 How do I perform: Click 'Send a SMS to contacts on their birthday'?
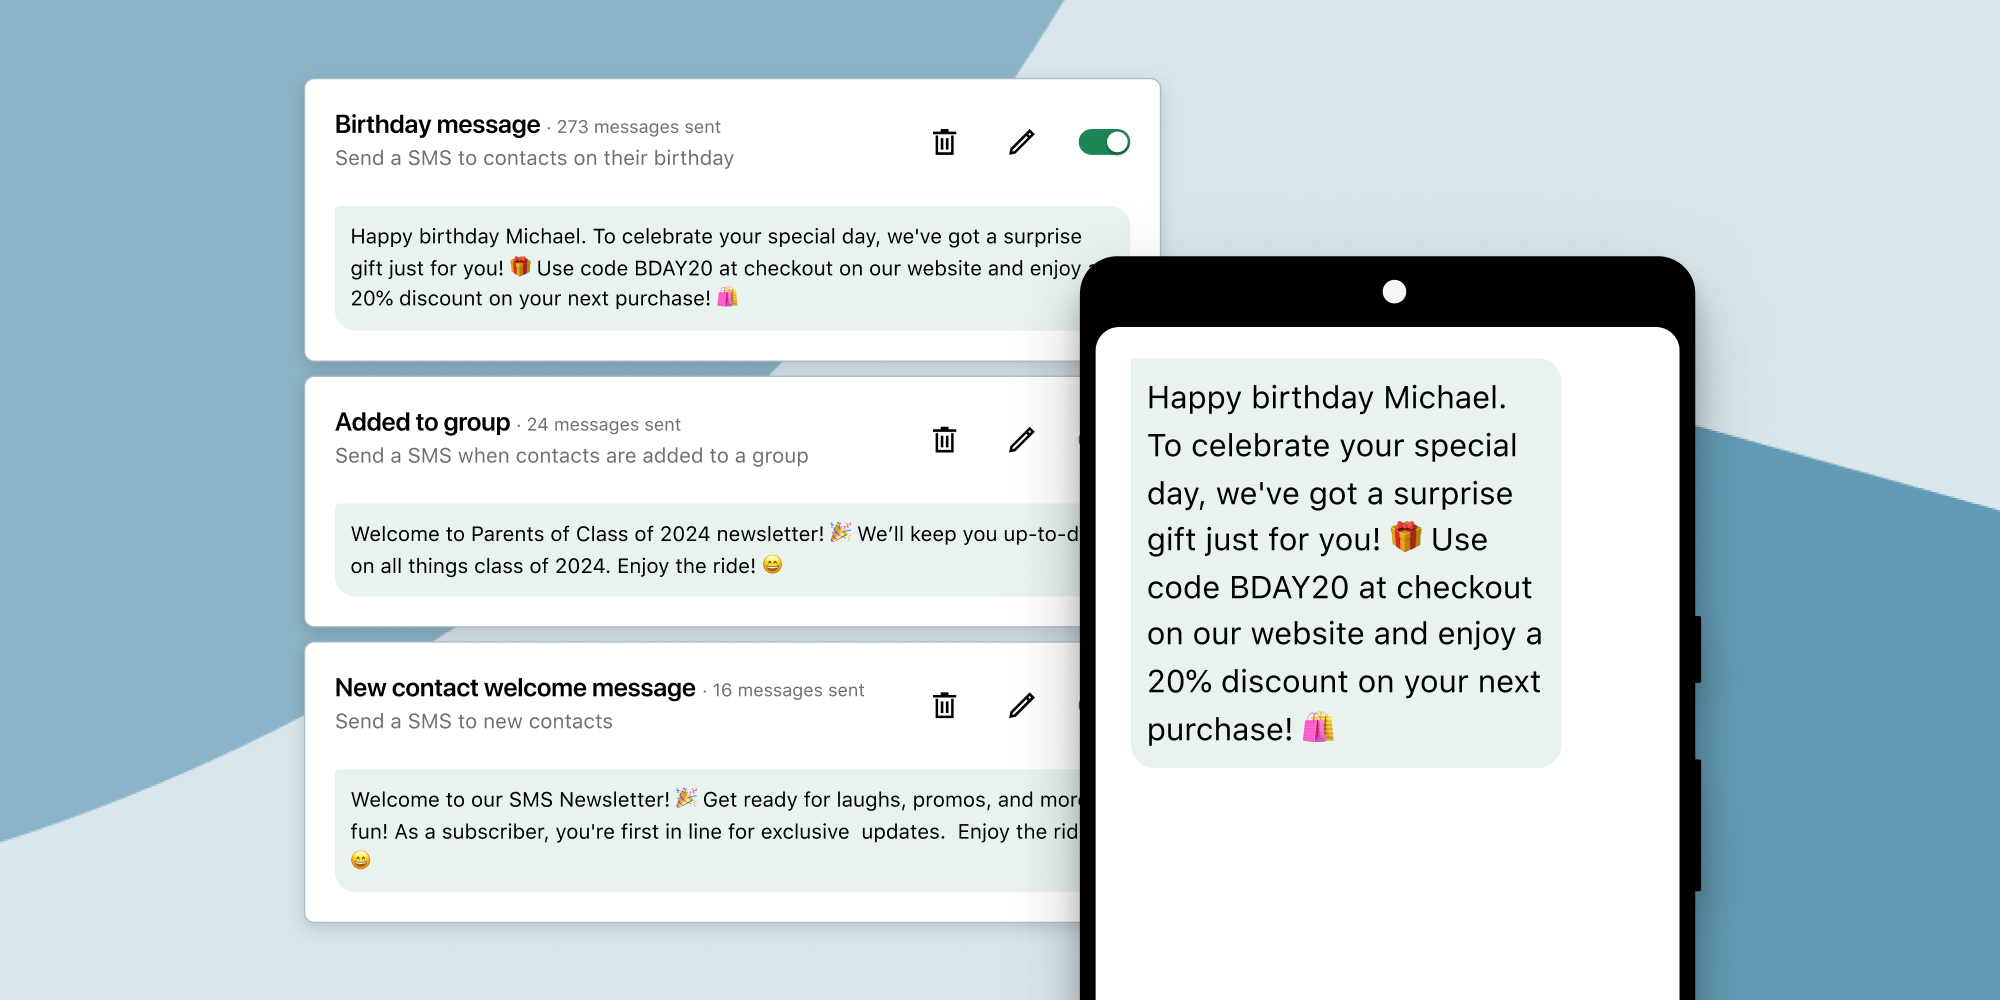click(534, 158)
